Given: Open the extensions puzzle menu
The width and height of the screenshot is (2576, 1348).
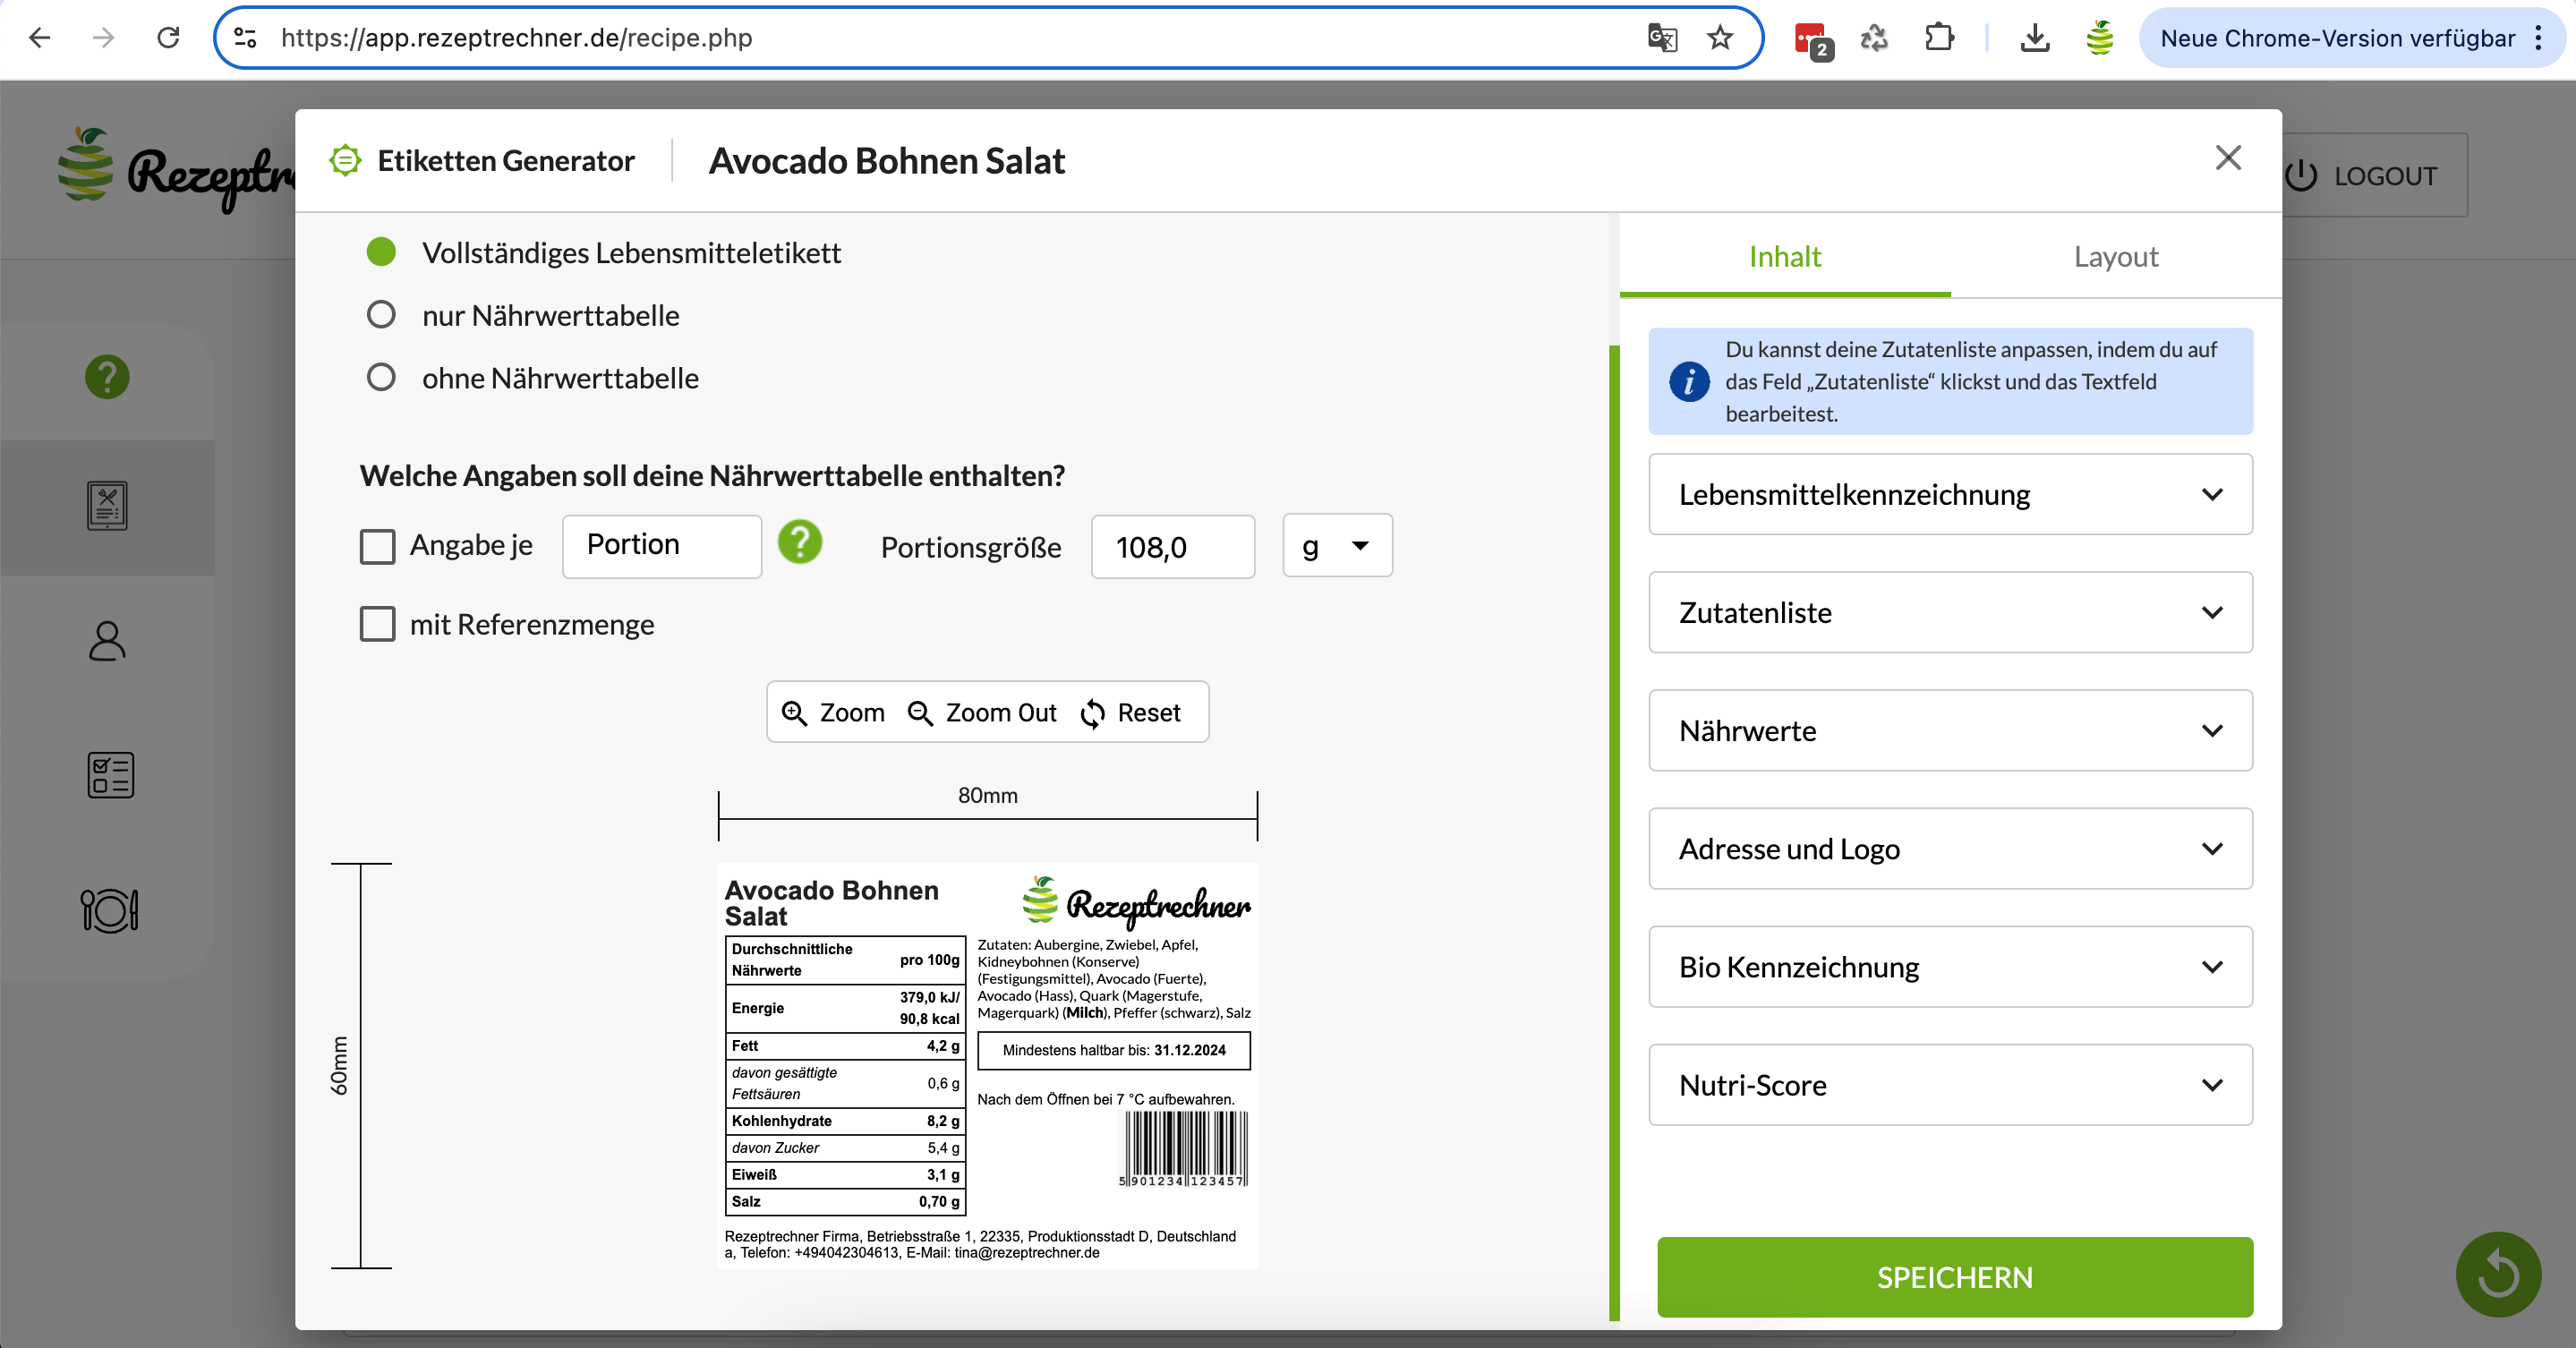Looking at the screenshot, I should point(1939,38).
